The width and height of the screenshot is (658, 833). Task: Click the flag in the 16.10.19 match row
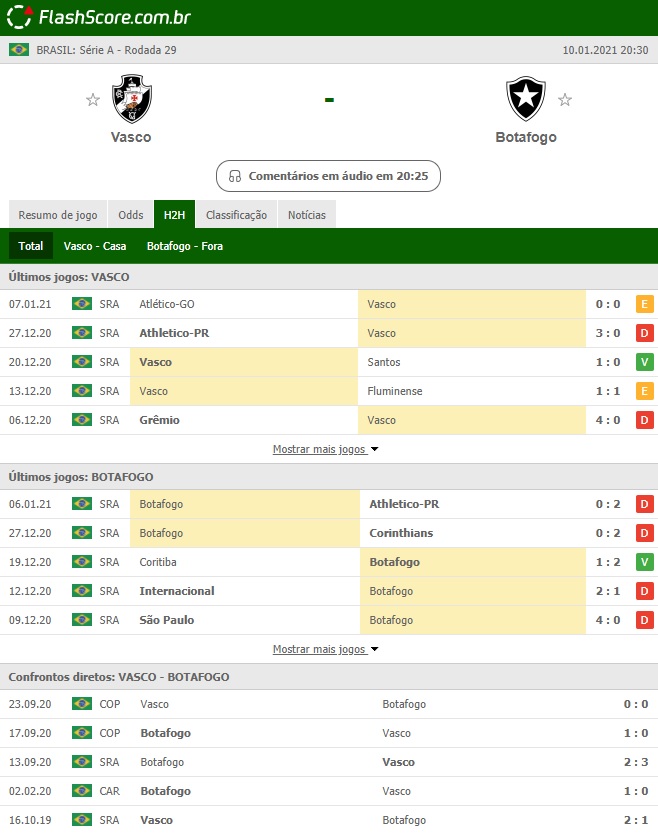82,819
